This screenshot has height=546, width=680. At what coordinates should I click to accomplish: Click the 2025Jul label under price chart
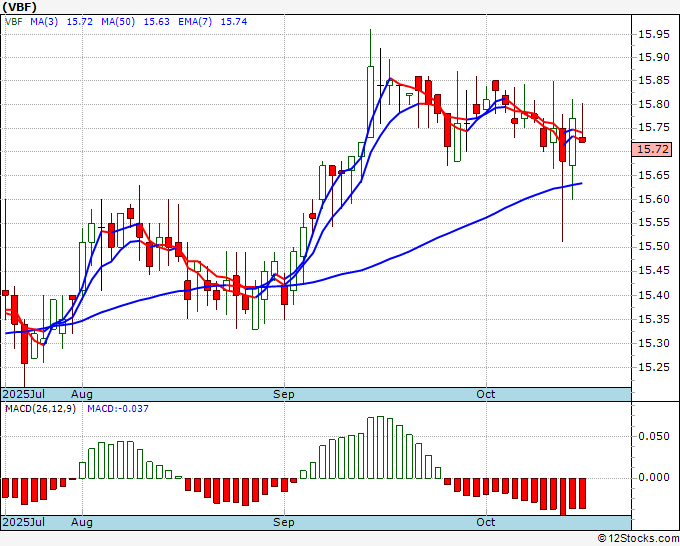(21, 395)
